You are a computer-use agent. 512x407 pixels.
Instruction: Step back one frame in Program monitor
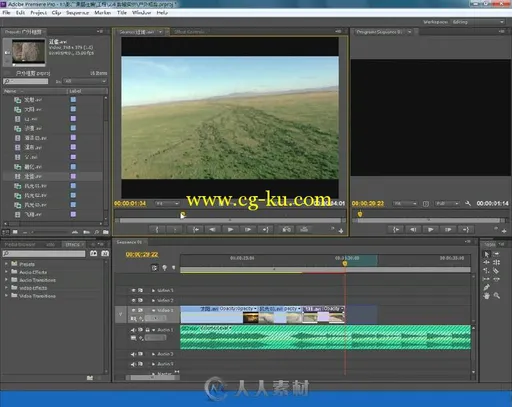pyautogui.click(x=413, y=229)
